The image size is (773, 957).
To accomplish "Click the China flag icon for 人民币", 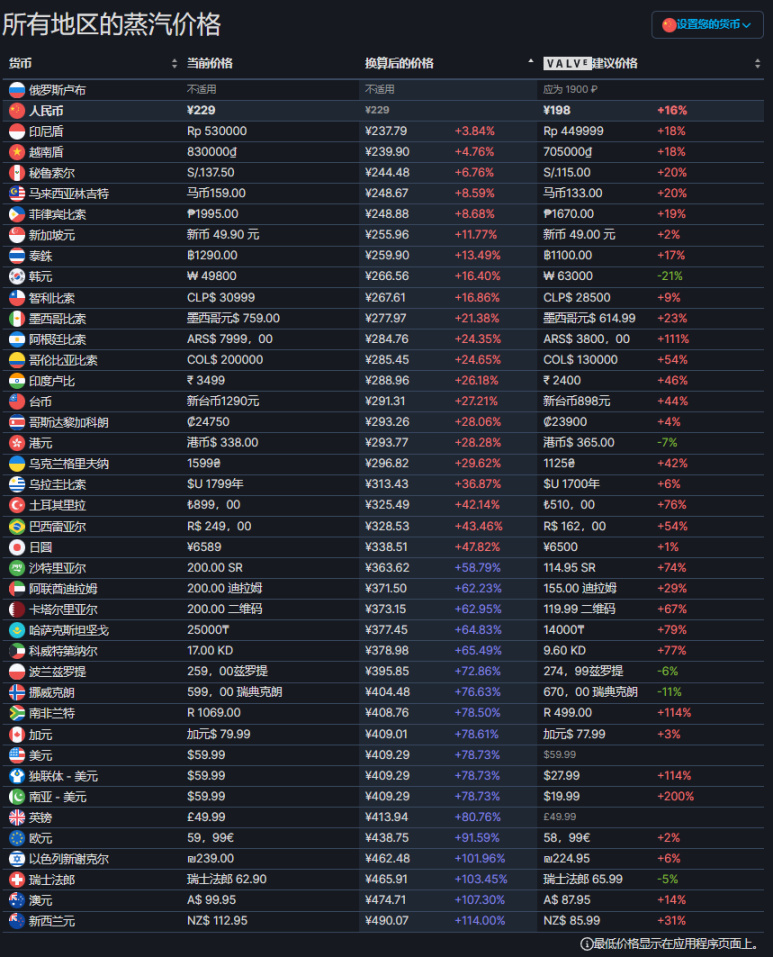I will click(x=17, y=110).
